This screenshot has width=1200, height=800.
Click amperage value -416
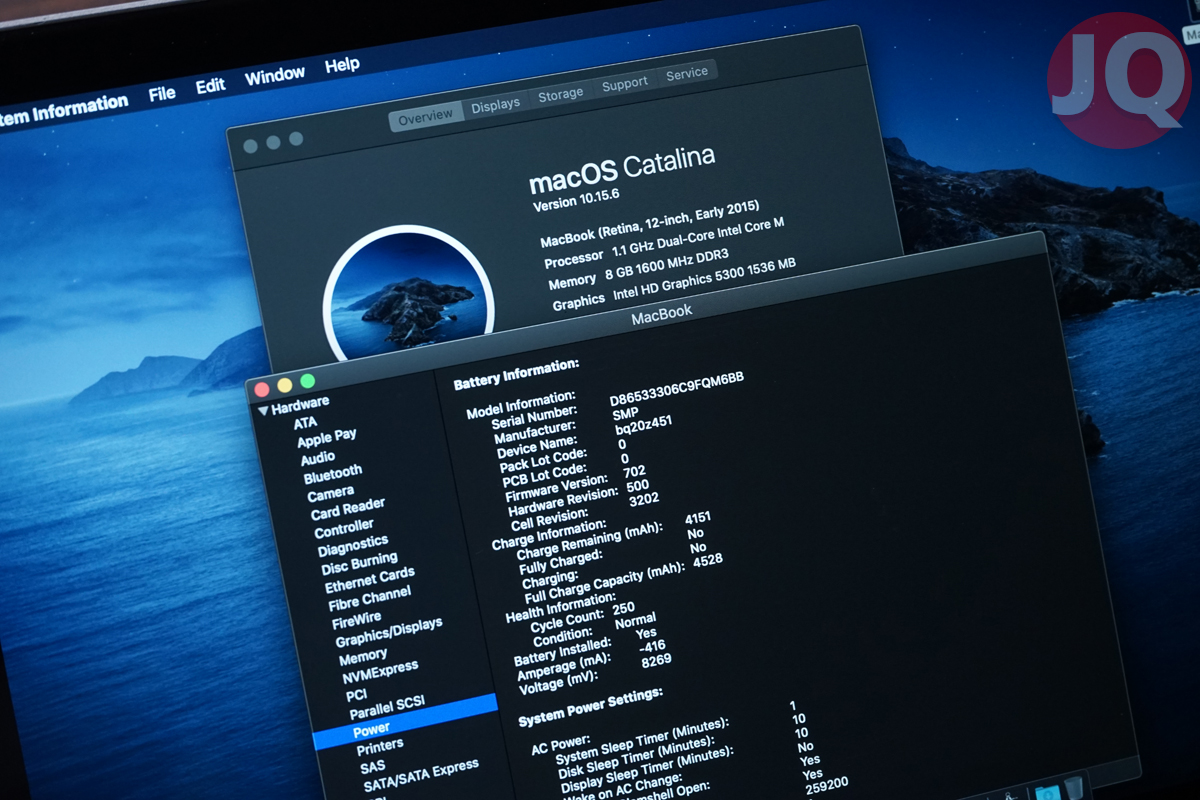click(653, 646)
